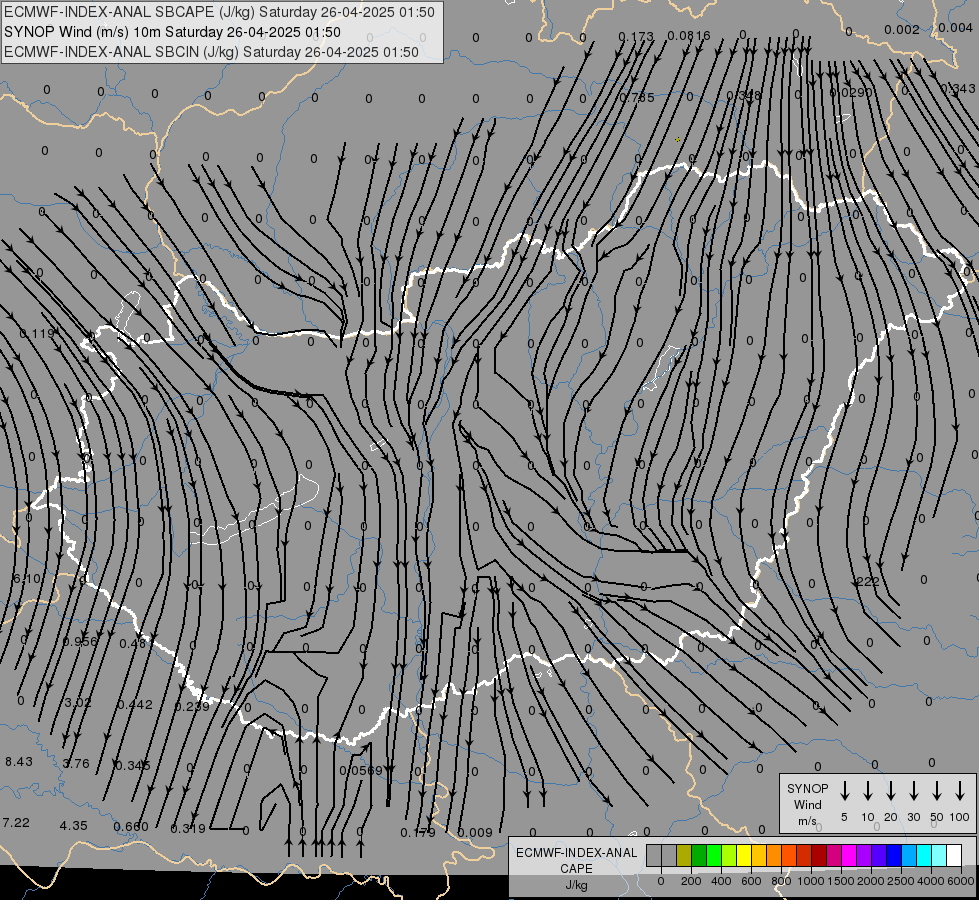Click the 30 m/s wind arrow in legend
Screen dimensions: 979x900
(x=913, y=791)
